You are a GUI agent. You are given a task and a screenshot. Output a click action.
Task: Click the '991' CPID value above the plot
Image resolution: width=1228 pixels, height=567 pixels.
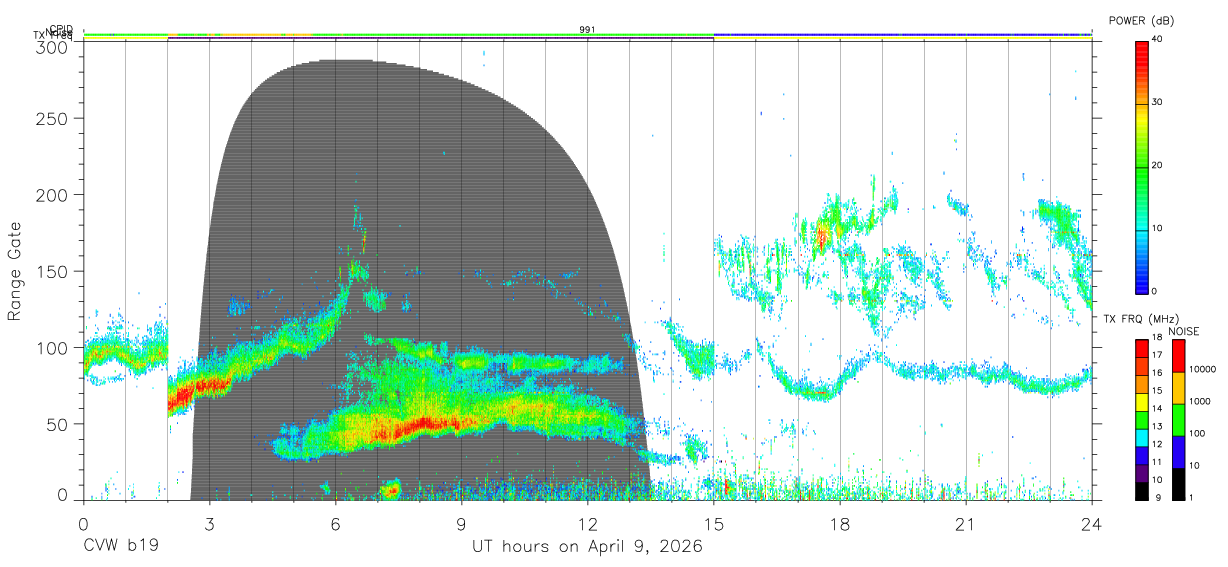point(588,30)
